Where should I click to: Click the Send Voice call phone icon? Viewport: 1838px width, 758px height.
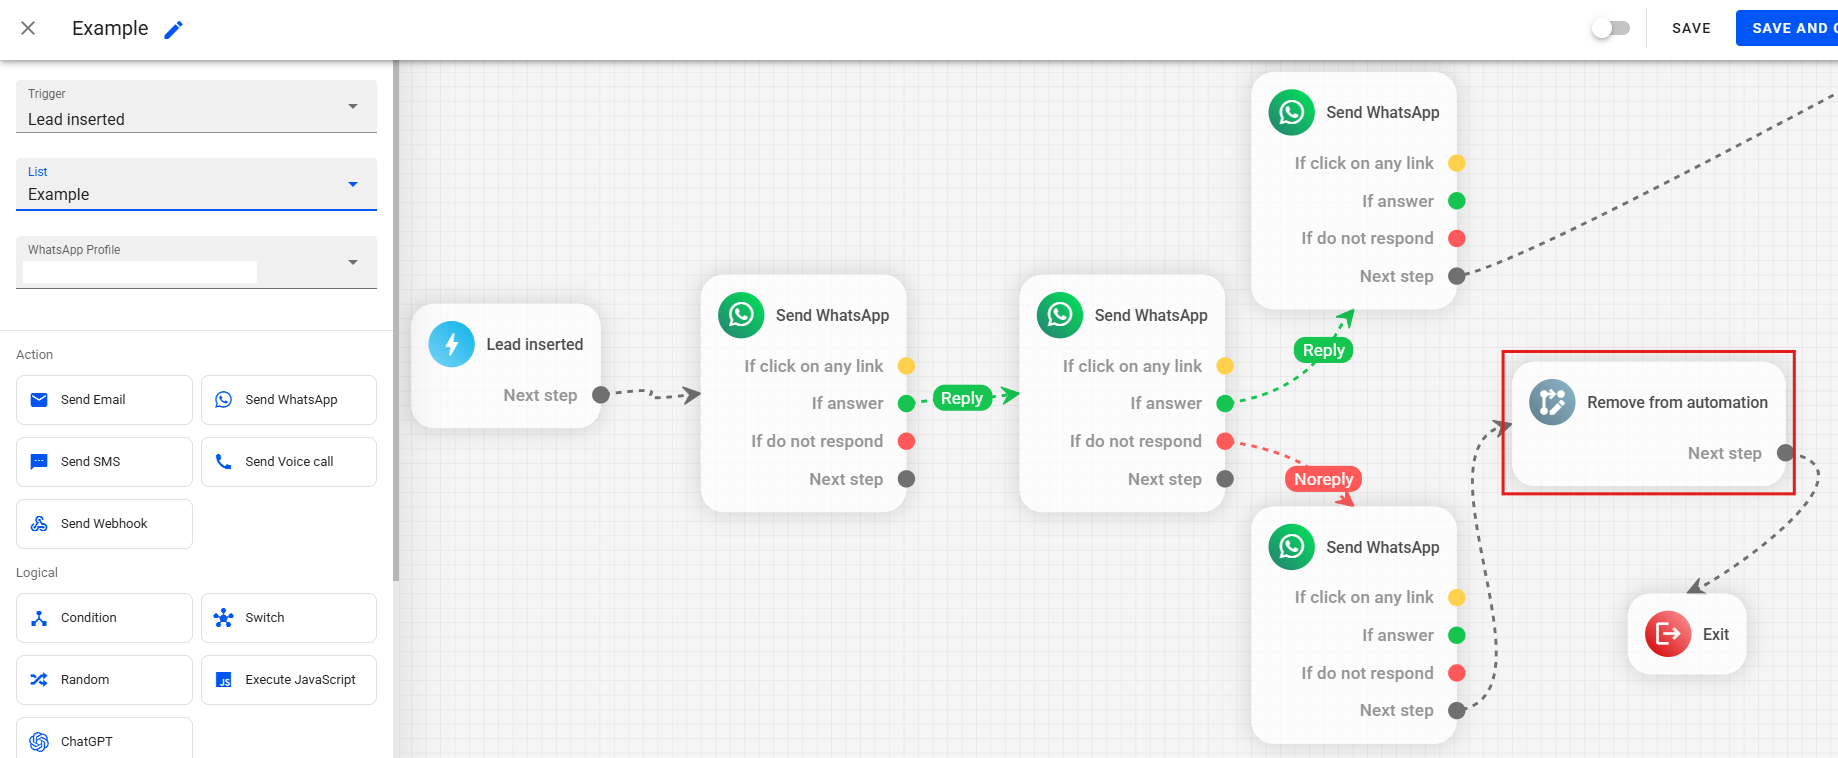[224, 462]
